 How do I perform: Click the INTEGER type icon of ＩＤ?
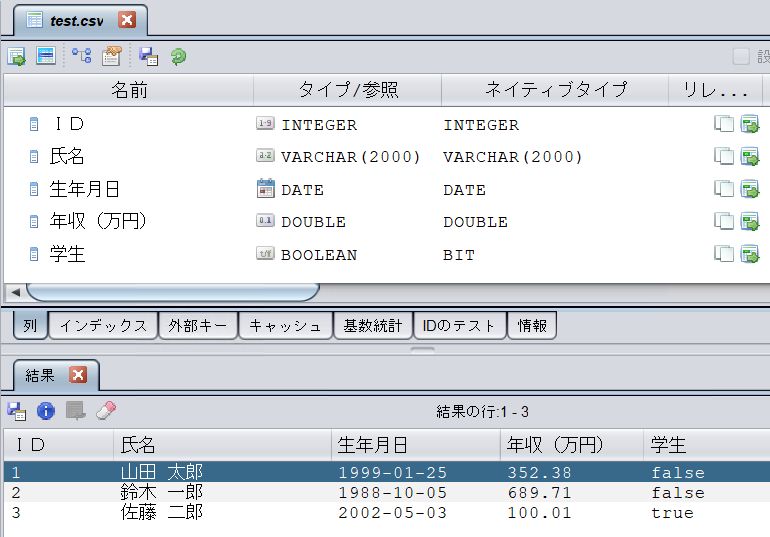point(265,123)
